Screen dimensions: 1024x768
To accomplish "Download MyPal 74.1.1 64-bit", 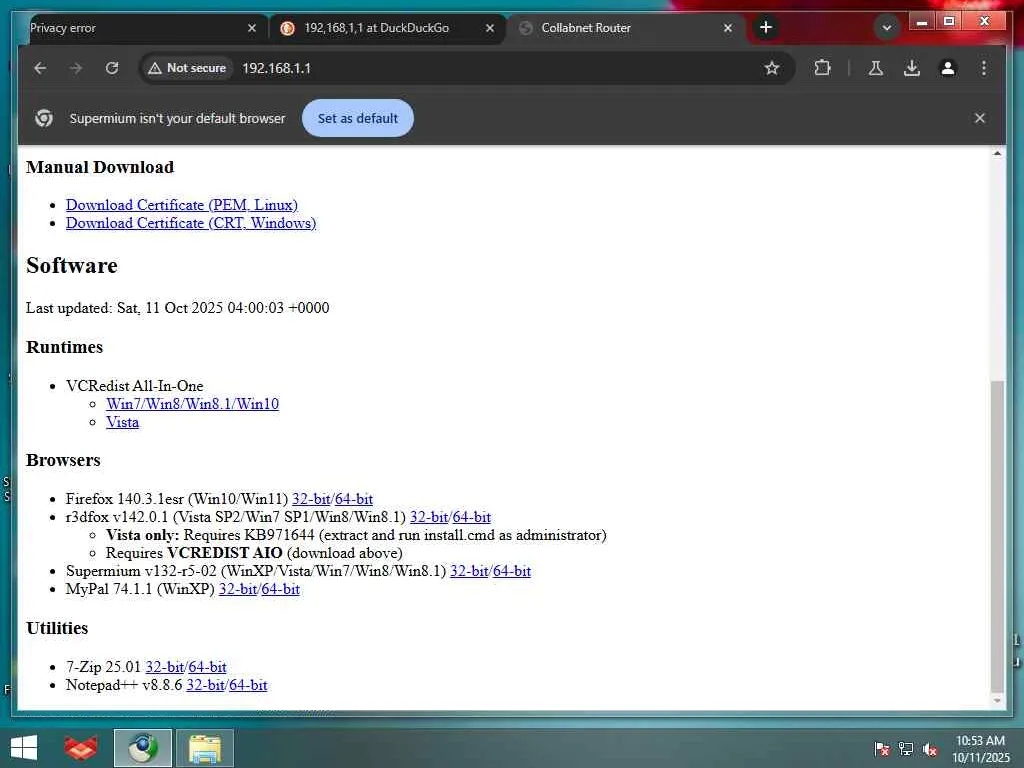I will [x=281, y=589].
